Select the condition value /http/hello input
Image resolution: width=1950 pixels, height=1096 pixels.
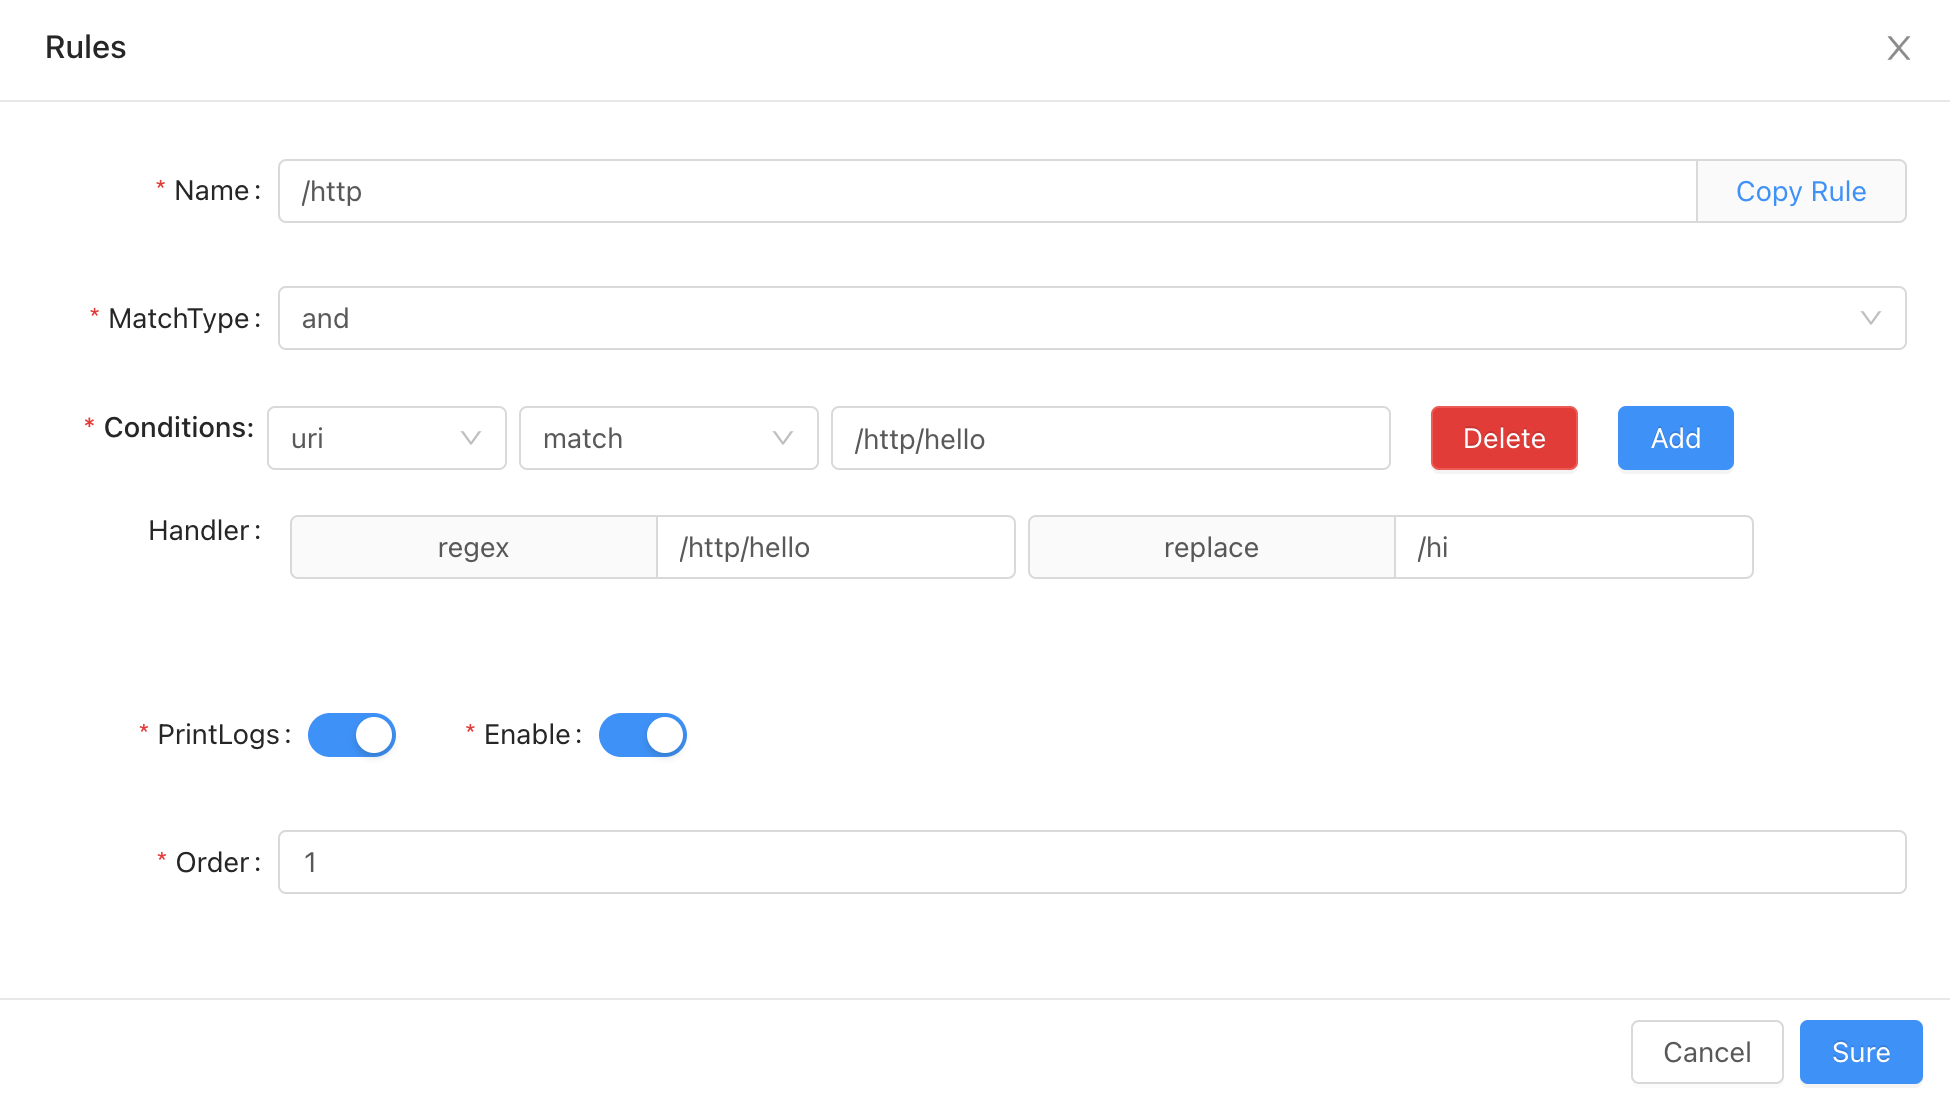(x=1110, y=438)
